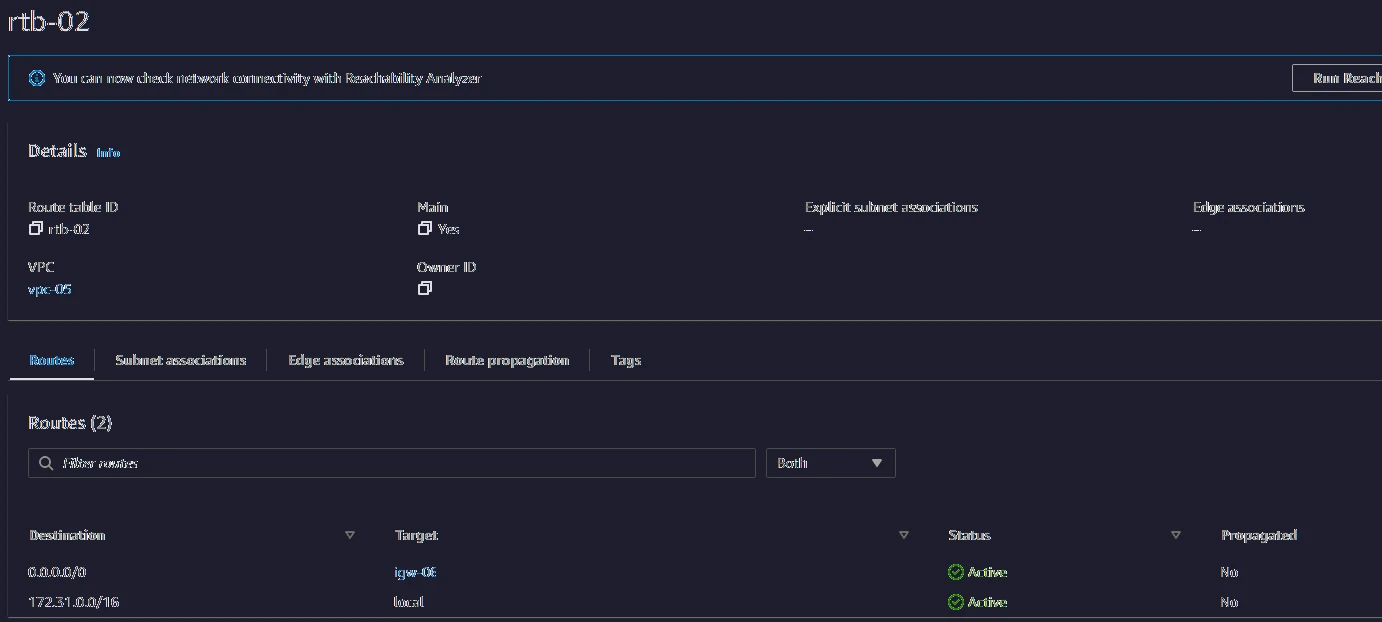The image size is (1382, 622).
Task: Select the 172.31.0.0/16 destination cell
Action: pos(74,602)
